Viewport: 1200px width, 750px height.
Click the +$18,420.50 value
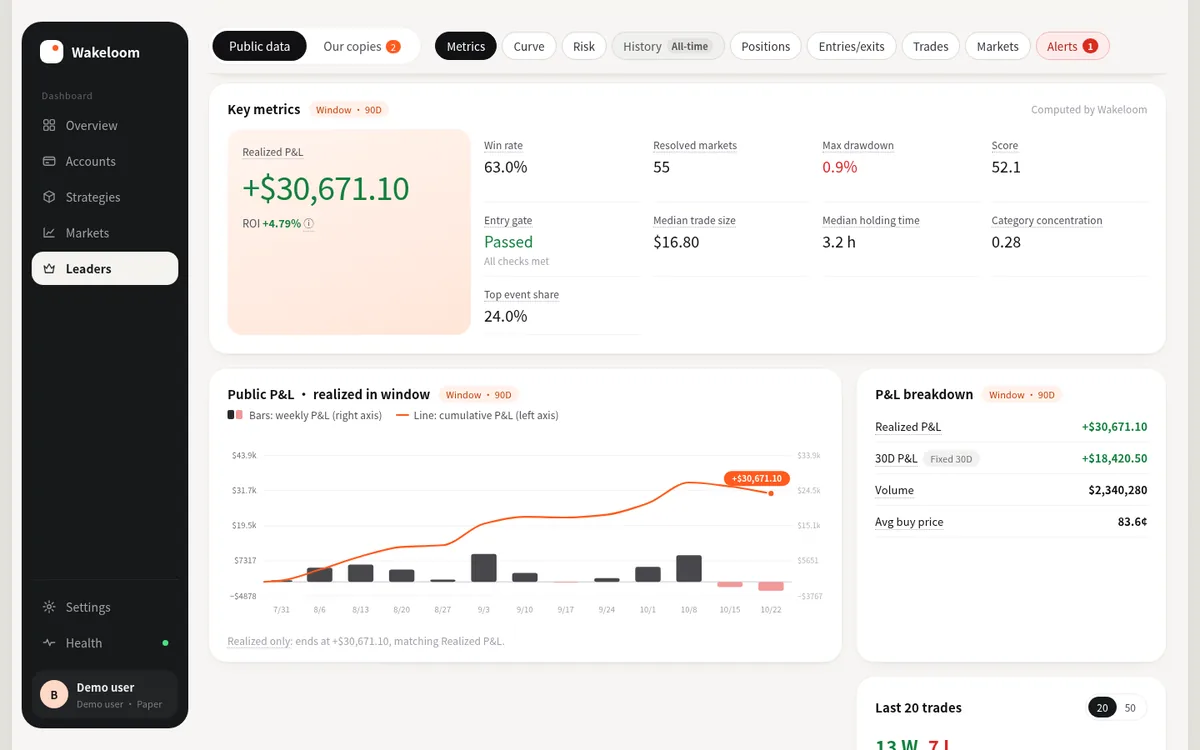coord(1114,459)
